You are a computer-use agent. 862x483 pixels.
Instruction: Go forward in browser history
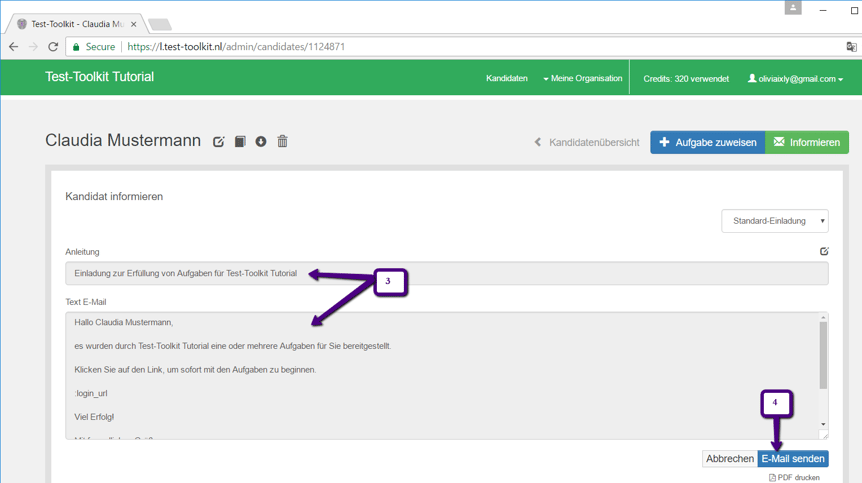coord(33,47)
